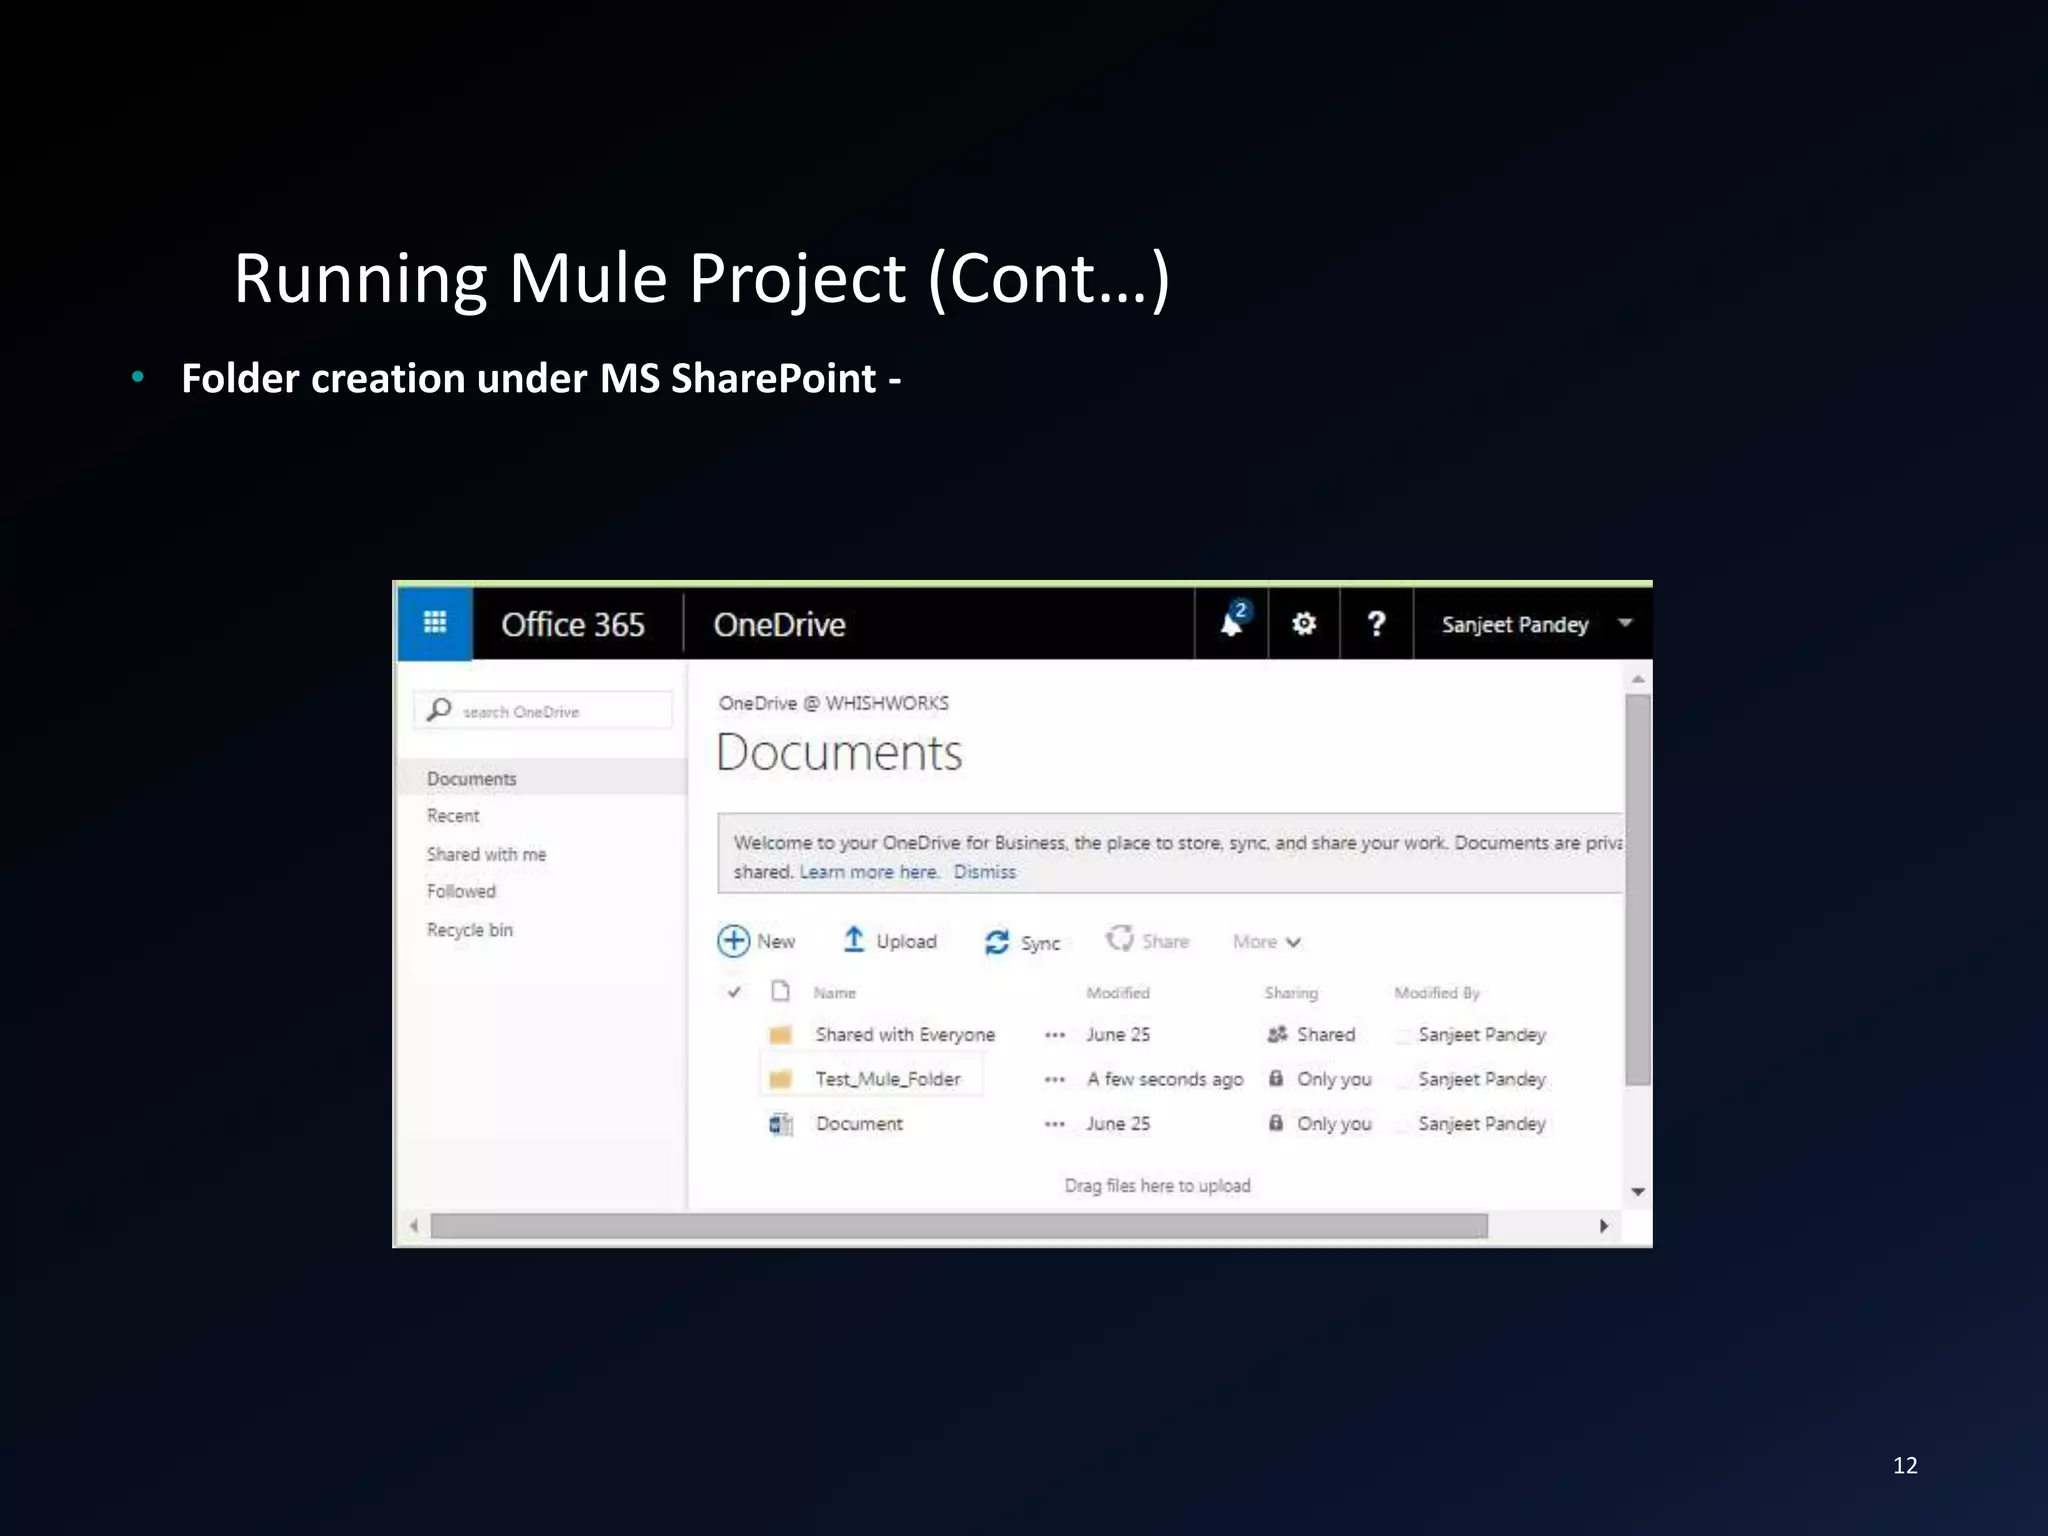This screenshot has width=2048, height=1536.
Task: Click the OneDrive header title
Action: tap(779, 625)
